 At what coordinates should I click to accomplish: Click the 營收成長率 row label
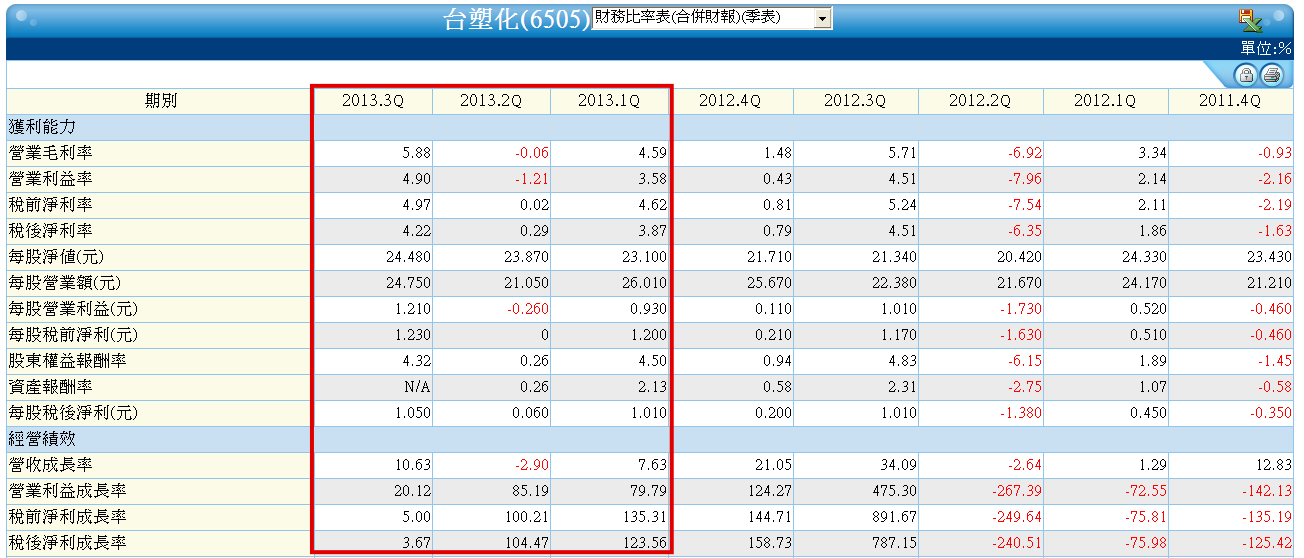(x=50, y=465)
